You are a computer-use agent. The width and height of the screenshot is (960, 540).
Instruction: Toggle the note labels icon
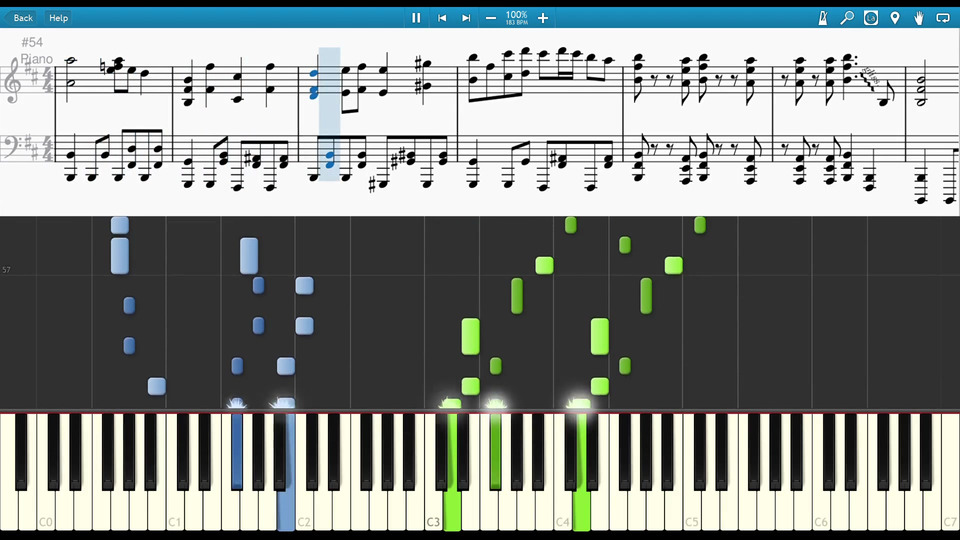871,18
